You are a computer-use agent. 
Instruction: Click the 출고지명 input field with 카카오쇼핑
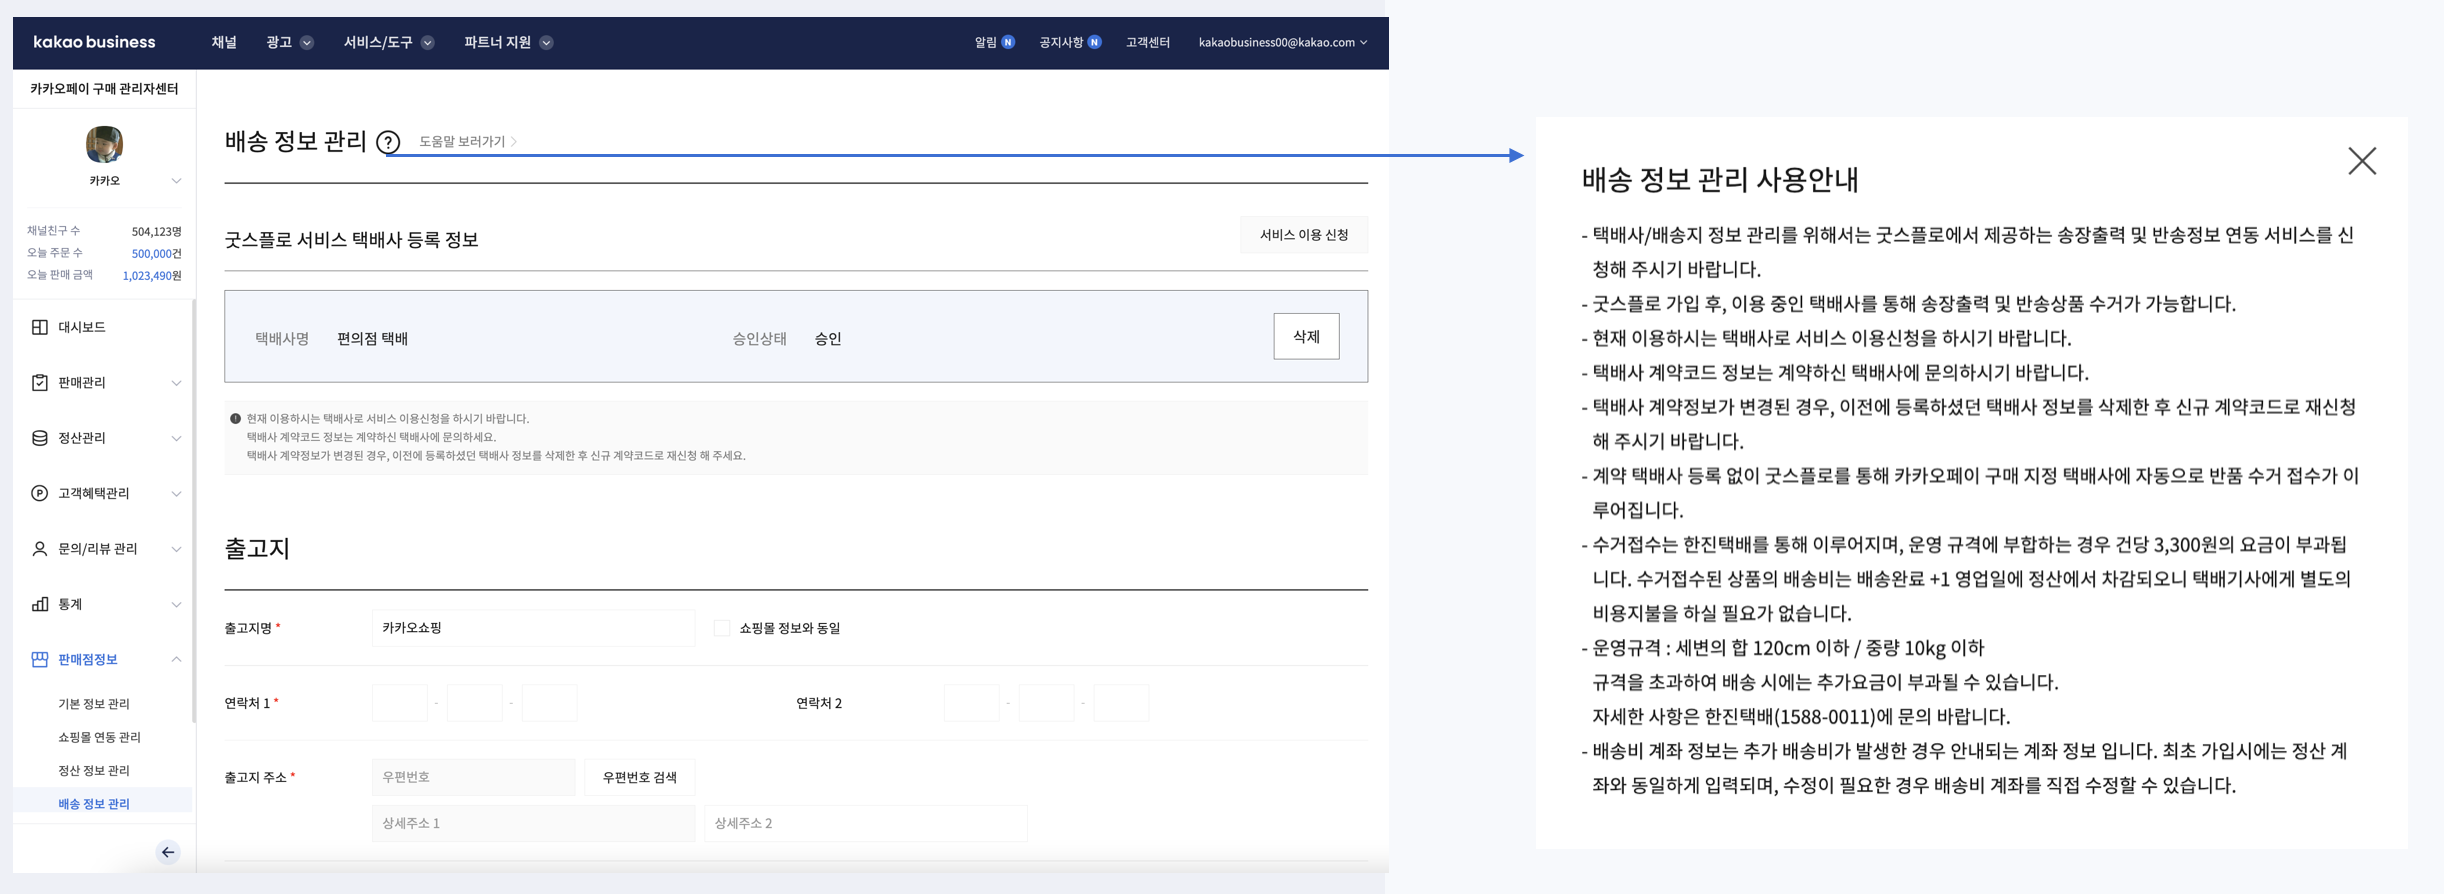pos(533,628)
